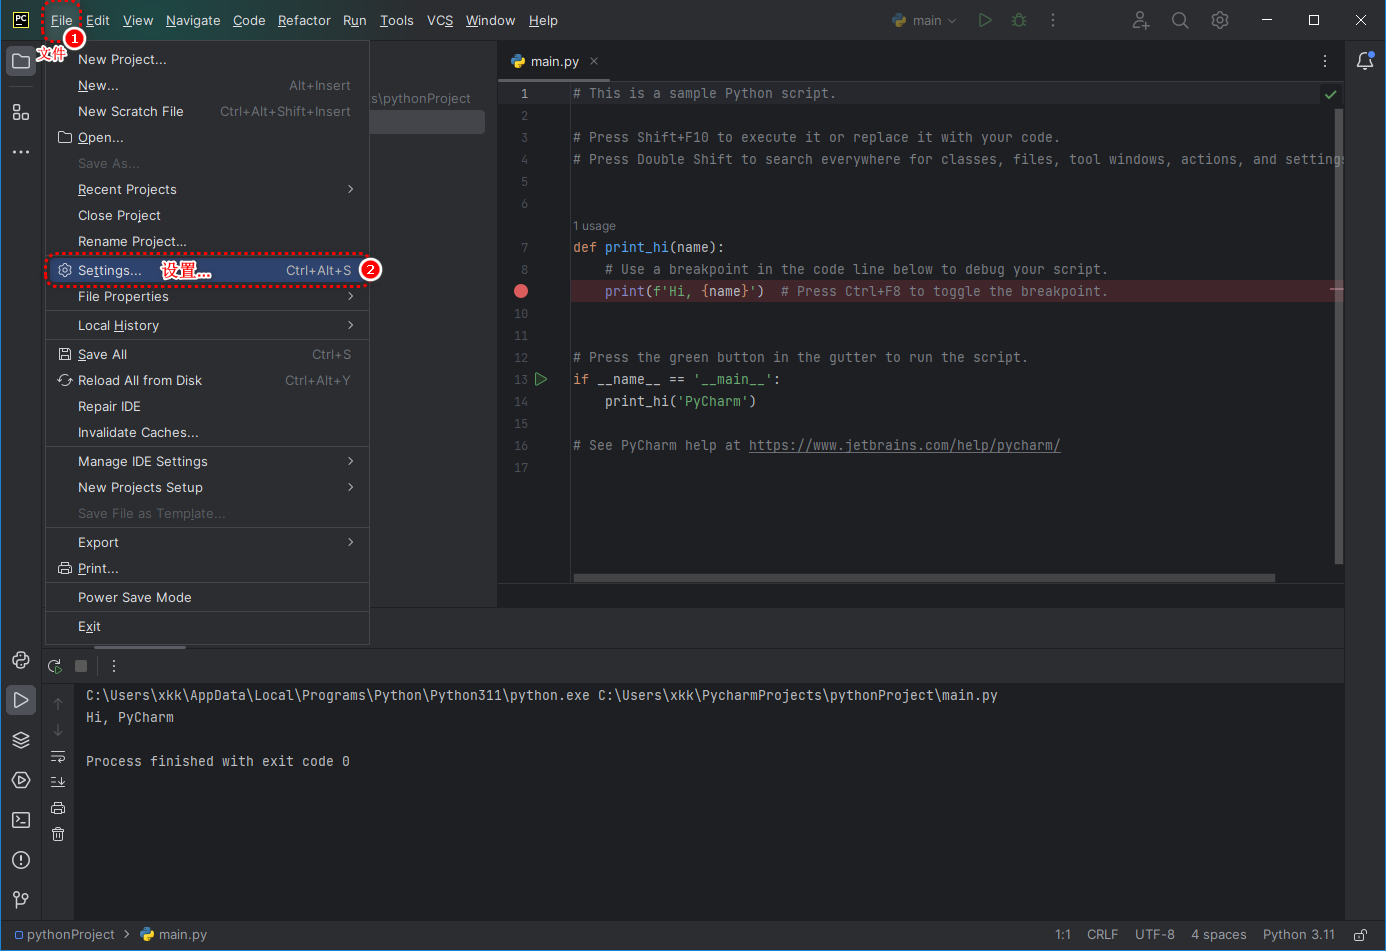This screenshot has height=951, width=1386.
Task: Toggle read-only lock in status bar
Action: click(x=1360, y=935)
